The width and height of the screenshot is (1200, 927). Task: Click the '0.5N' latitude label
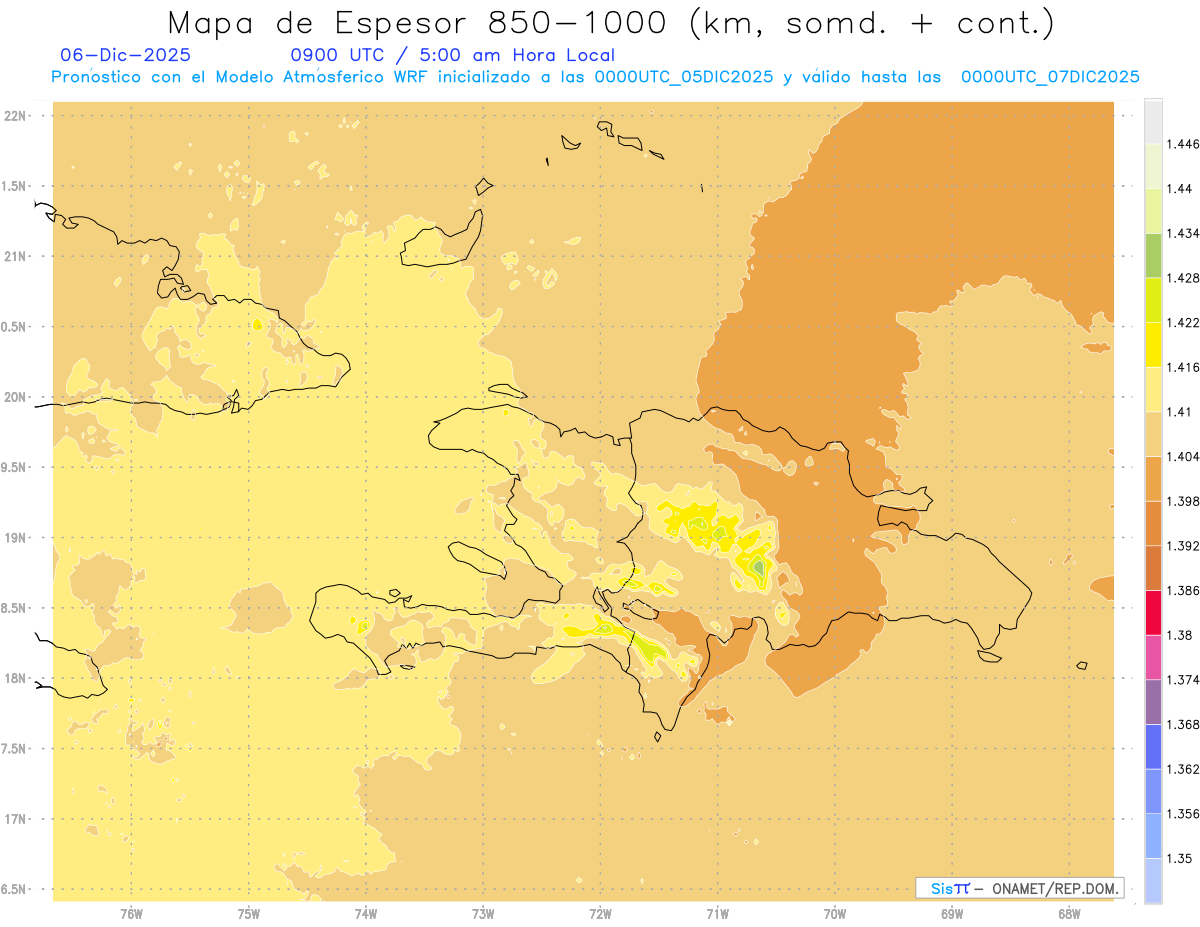pos(15,327)
